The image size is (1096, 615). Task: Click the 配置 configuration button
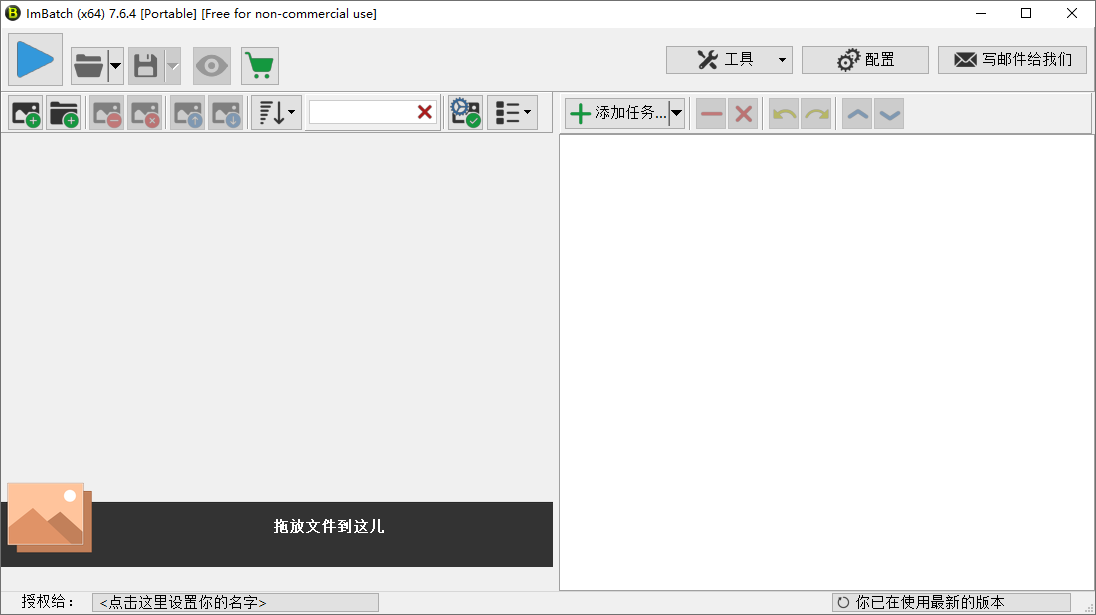[865, 59]
